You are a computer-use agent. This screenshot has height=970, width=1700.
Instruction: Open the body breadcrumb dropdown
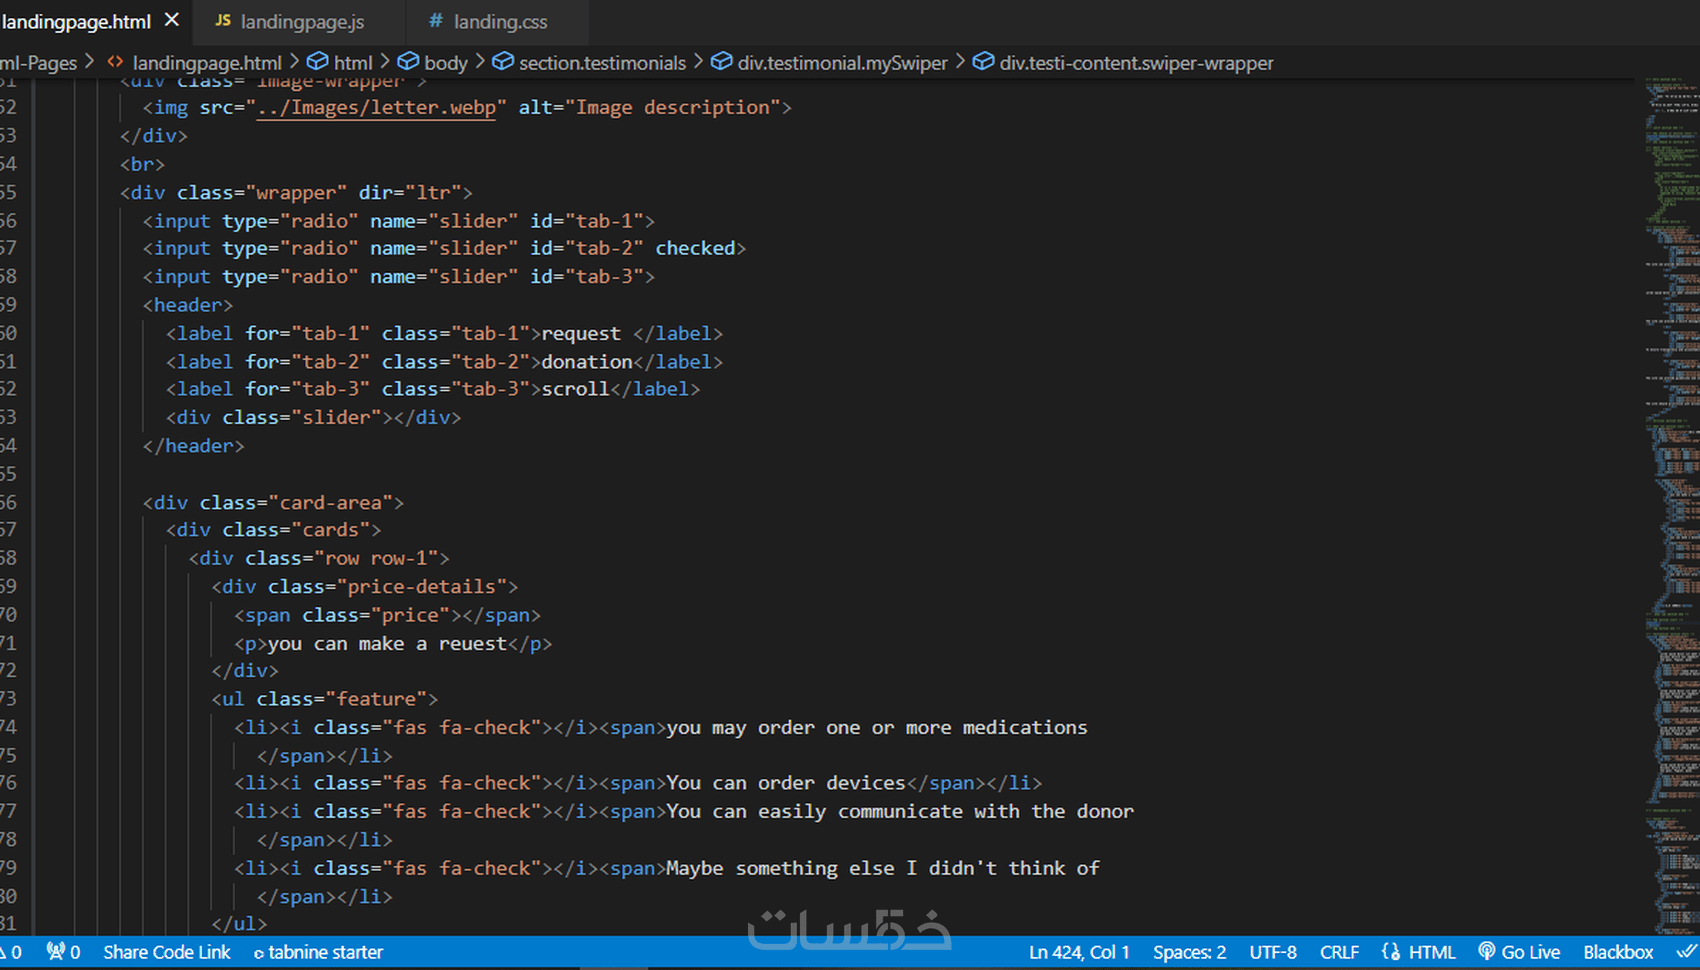click(446, 62)
